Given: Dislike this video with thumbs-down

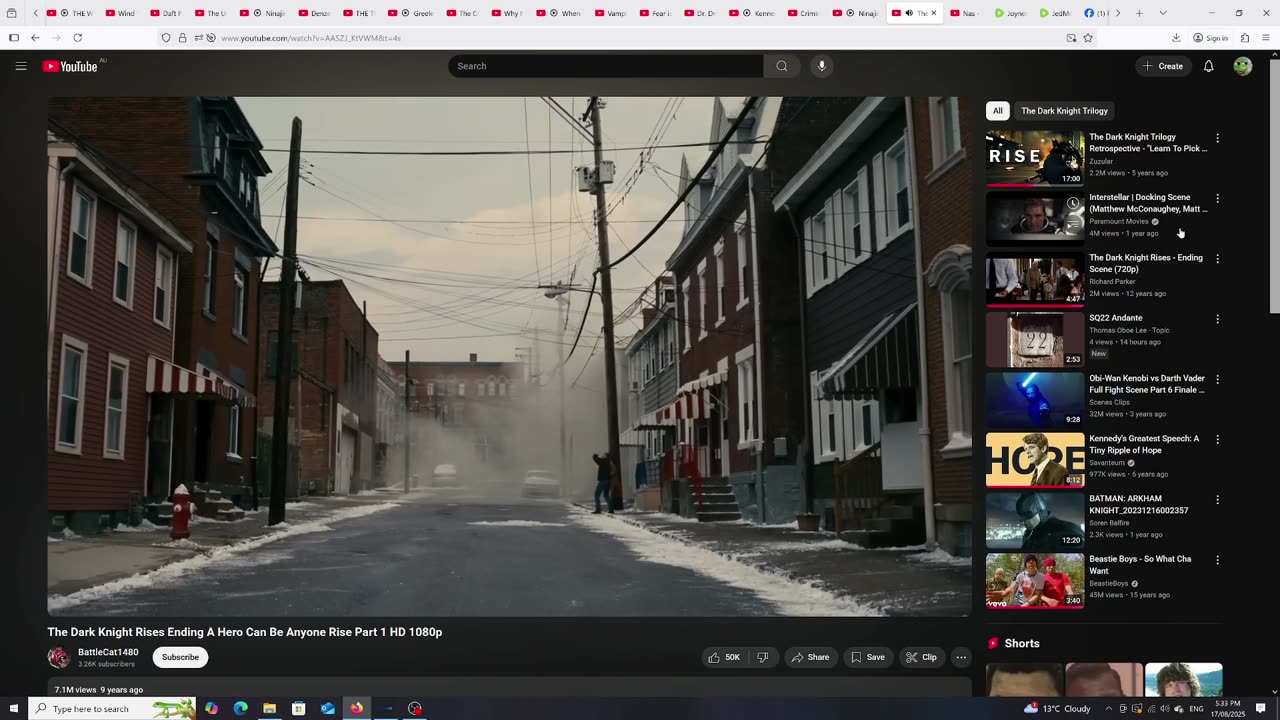Looking at the screenshot, I should tap(763, 657).
